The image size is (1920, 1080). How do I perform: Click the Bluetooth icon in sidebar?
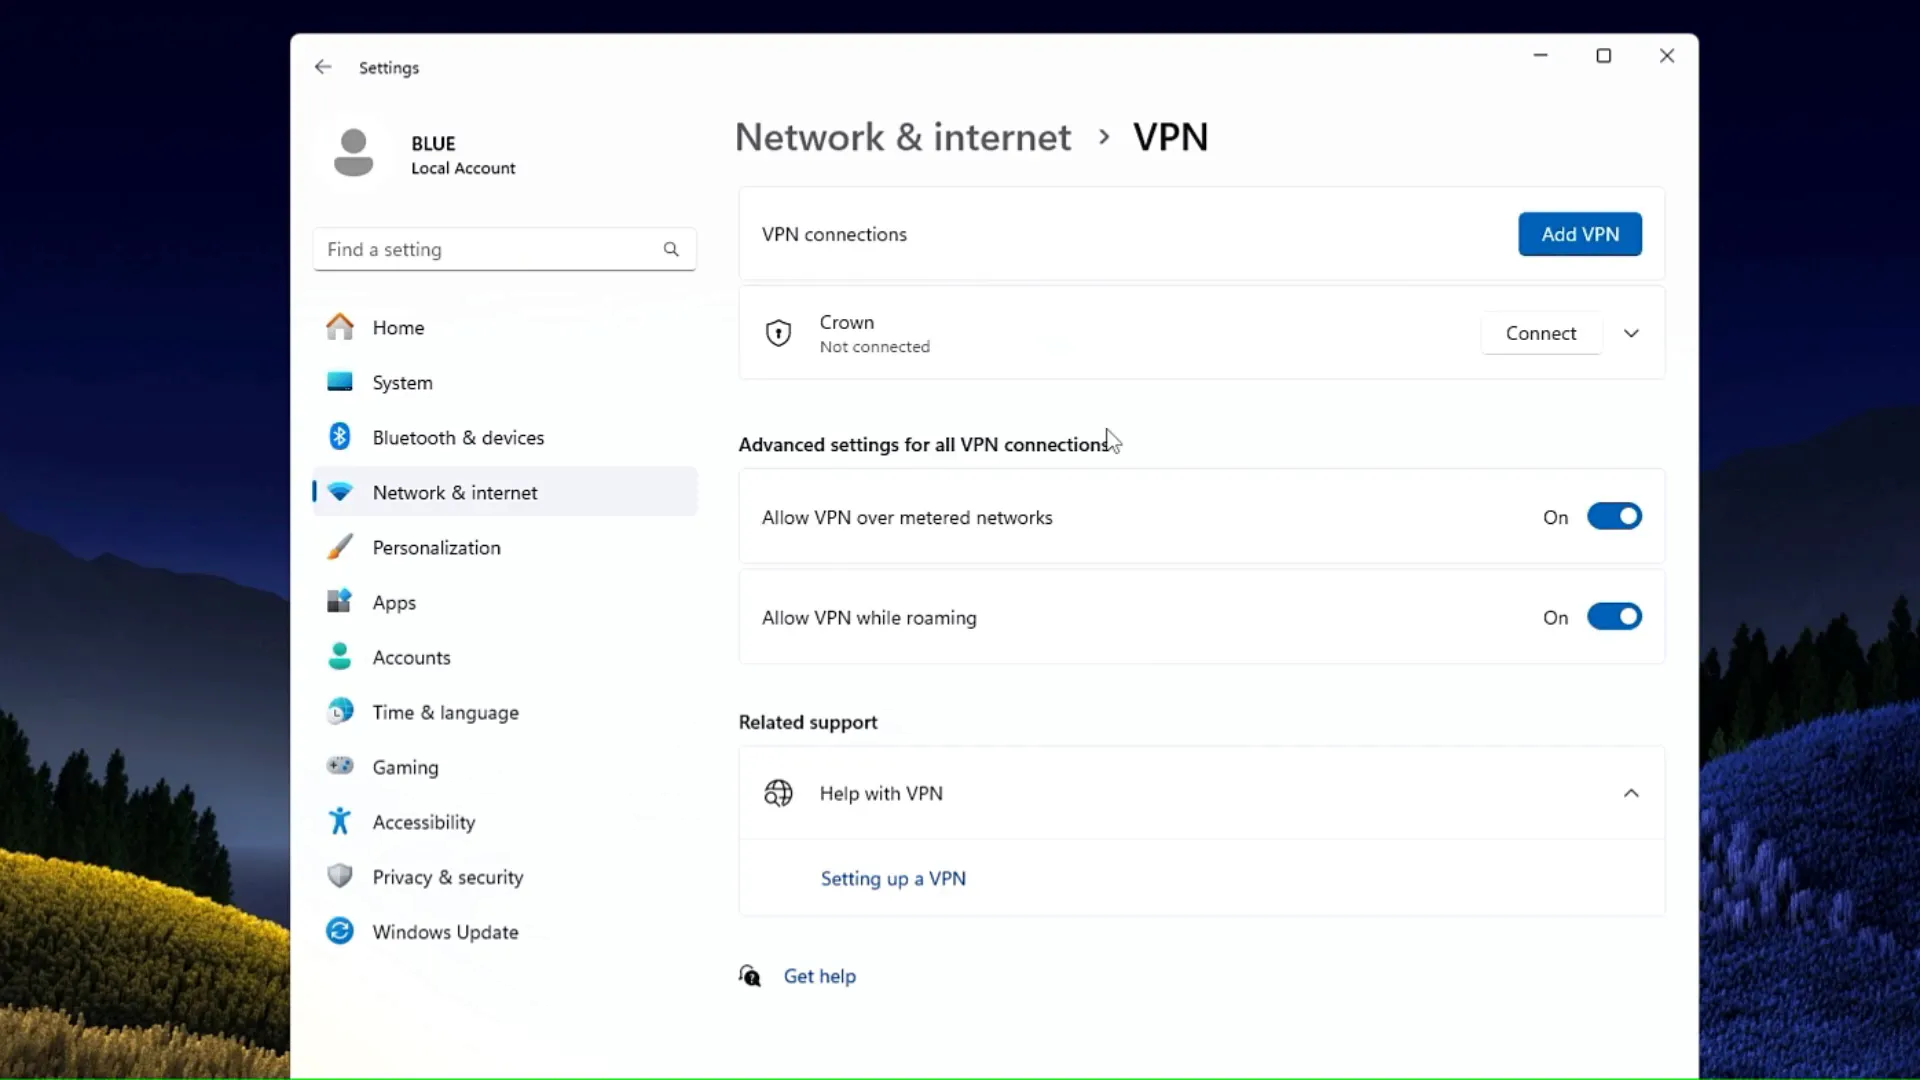click(340, 437)
